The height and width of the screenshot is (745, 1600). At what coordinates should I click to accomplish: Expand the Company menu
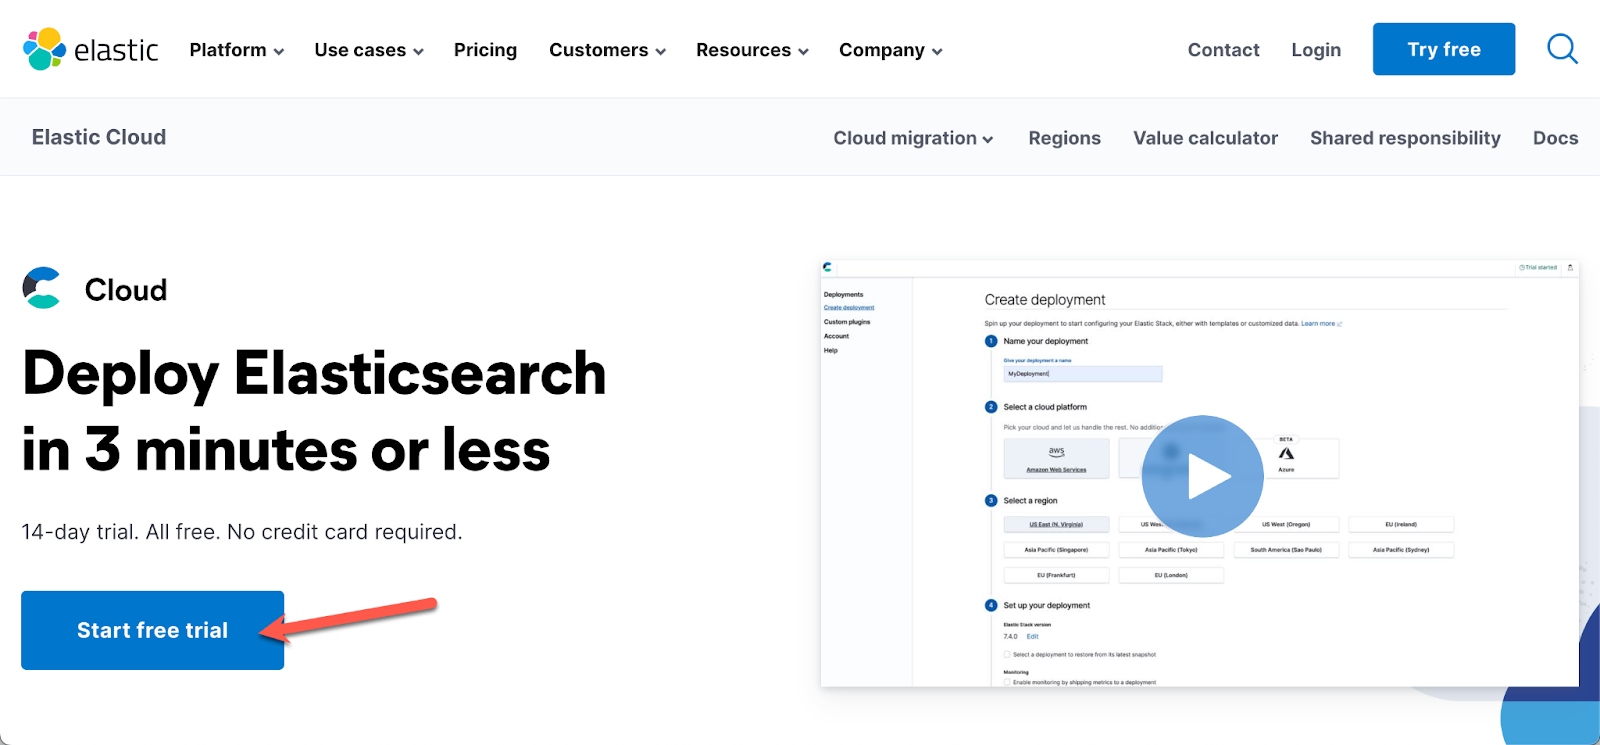[890, 50]
